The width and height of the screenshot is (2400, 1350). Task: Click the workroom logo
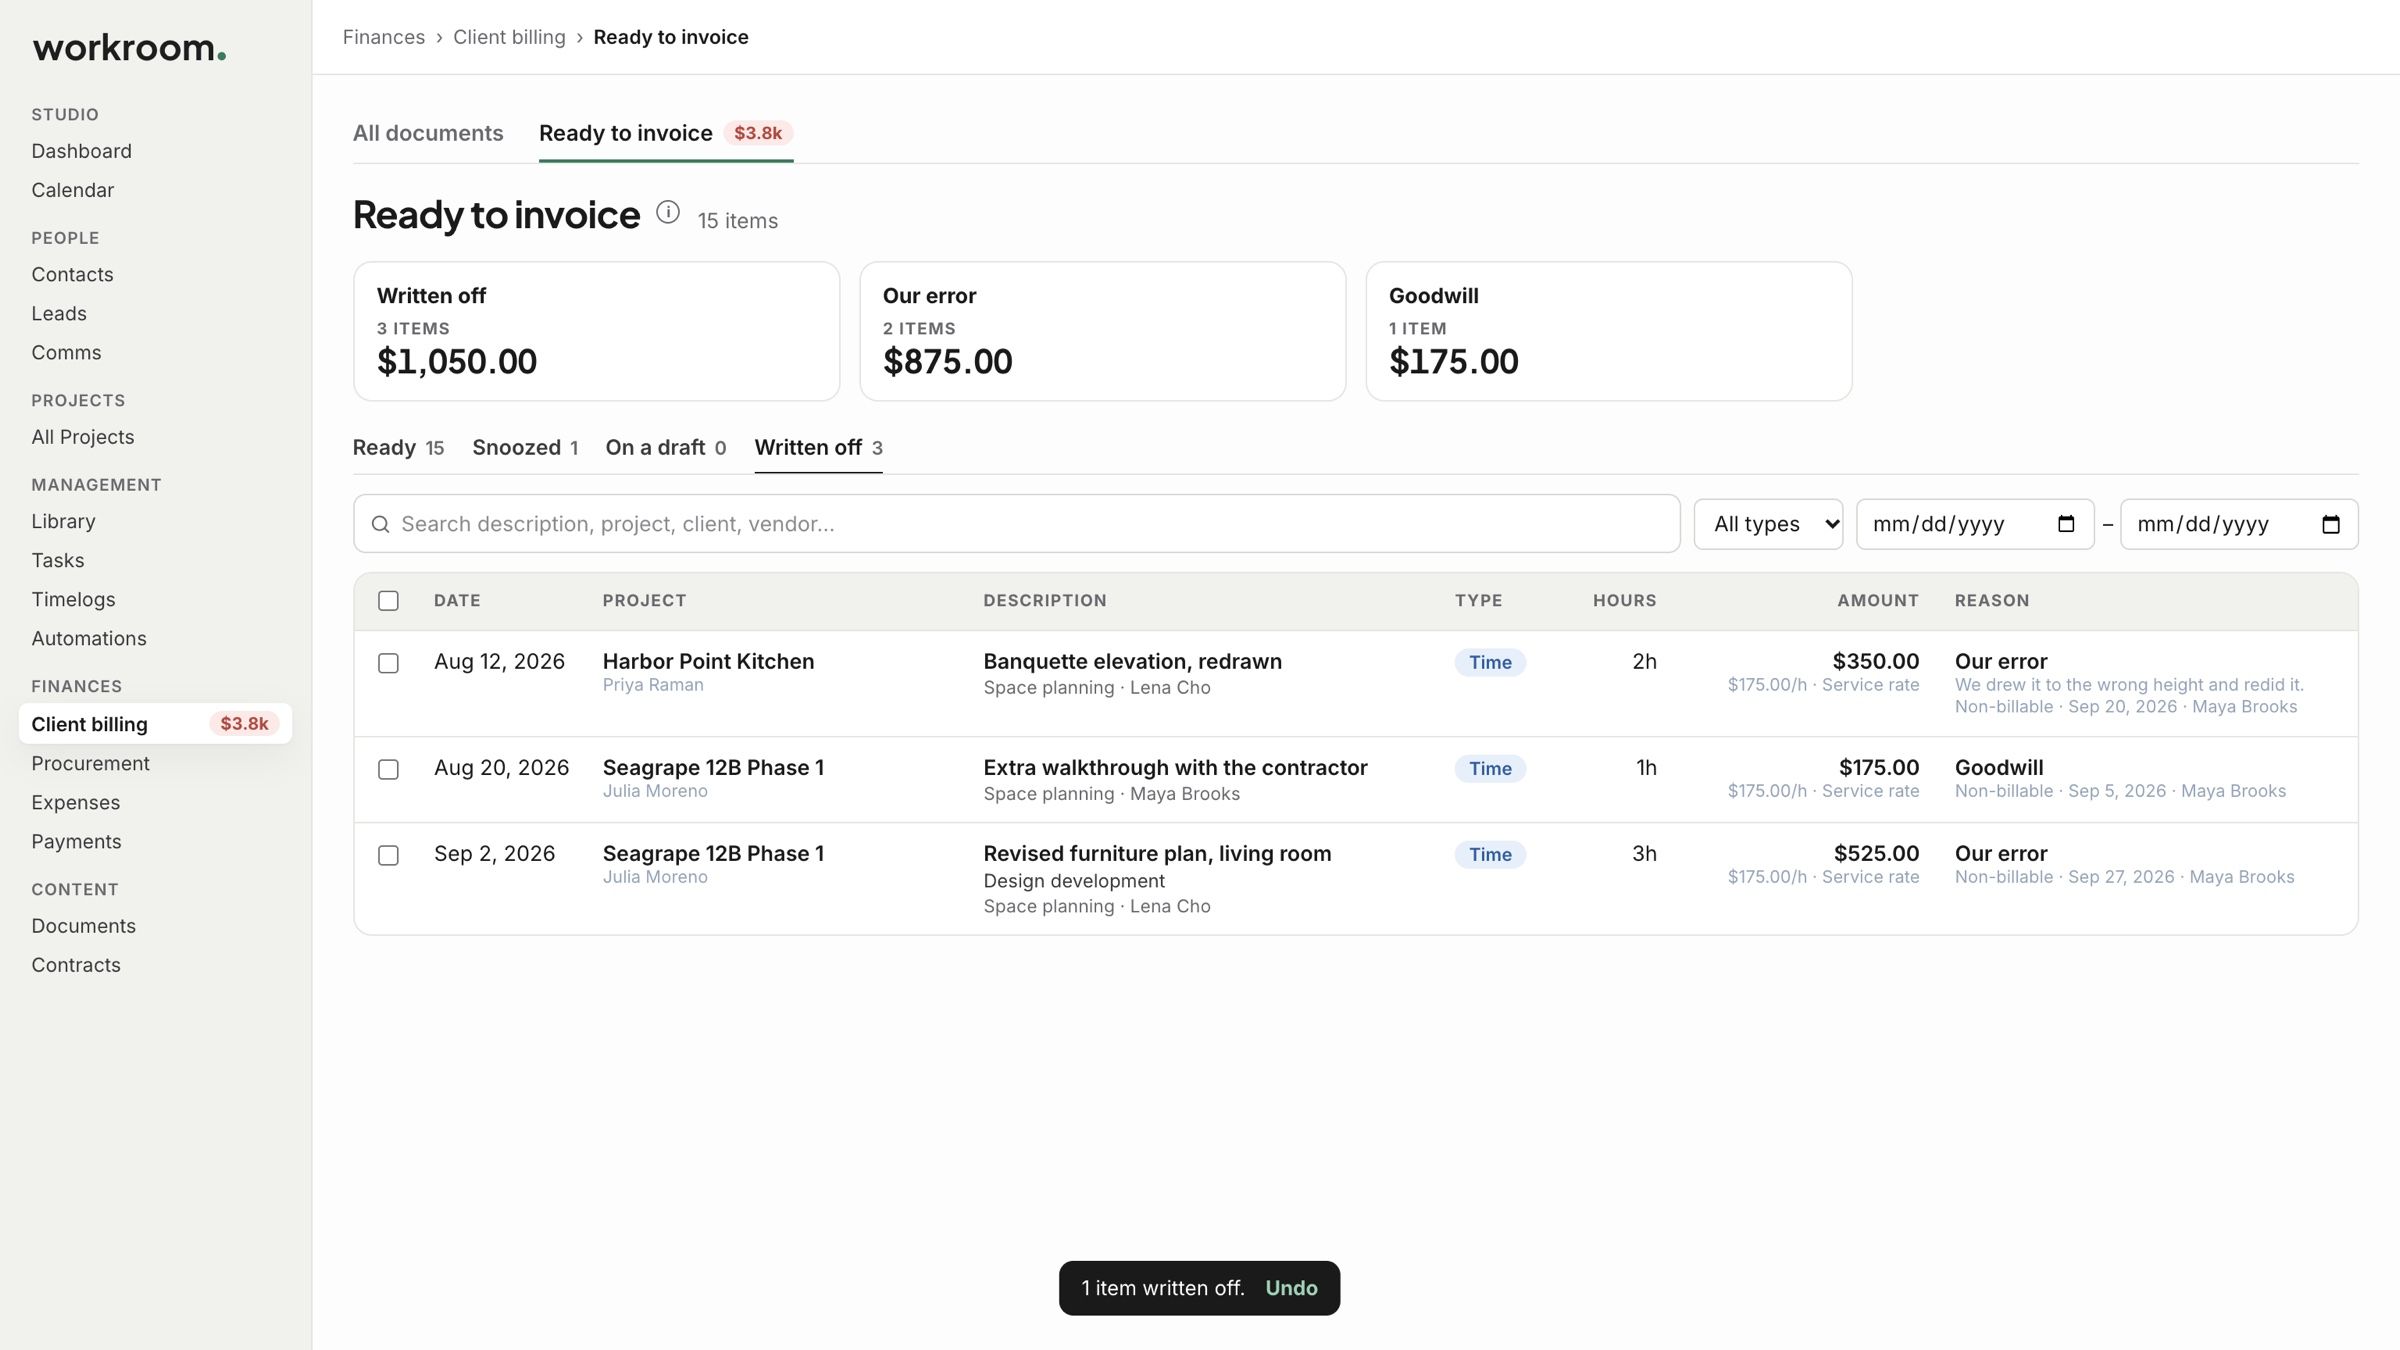pos(129,48)
